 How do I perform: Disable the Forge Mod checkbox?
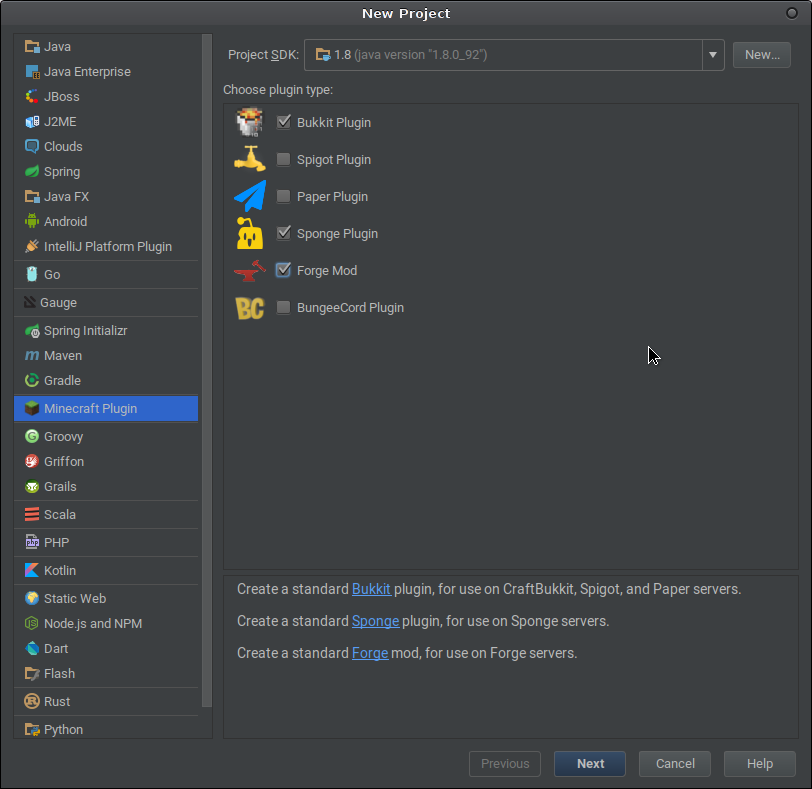[x=283, y=270]
